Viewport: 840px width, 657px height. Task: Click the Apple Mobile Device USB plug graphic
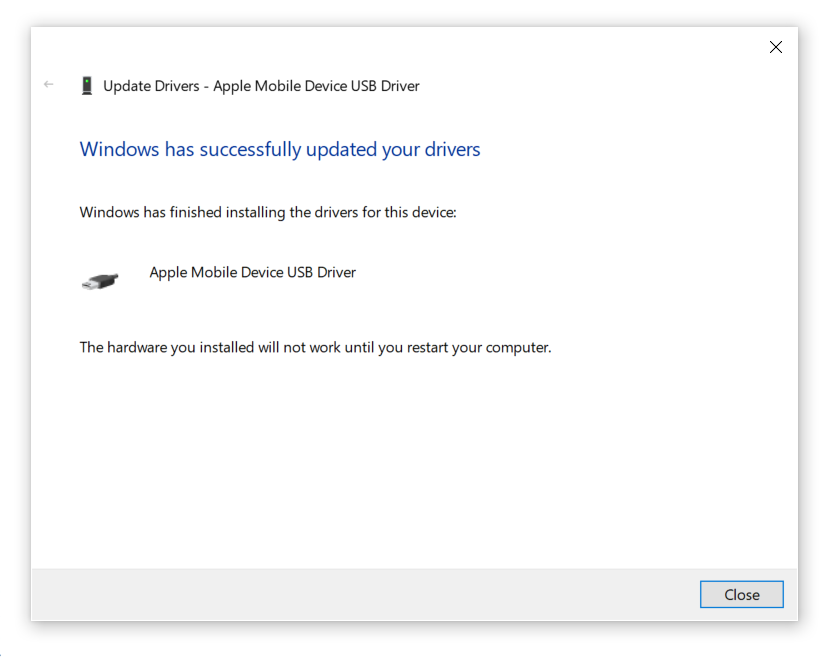tap(99, 280)
